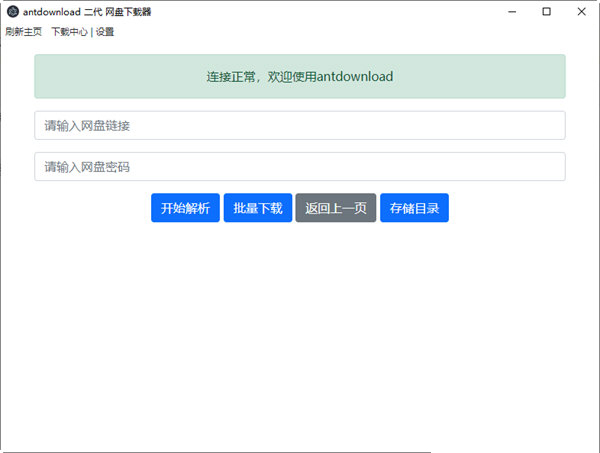Click the 存储目录 button
The image size is (600, 453).
tap(414, 208)
